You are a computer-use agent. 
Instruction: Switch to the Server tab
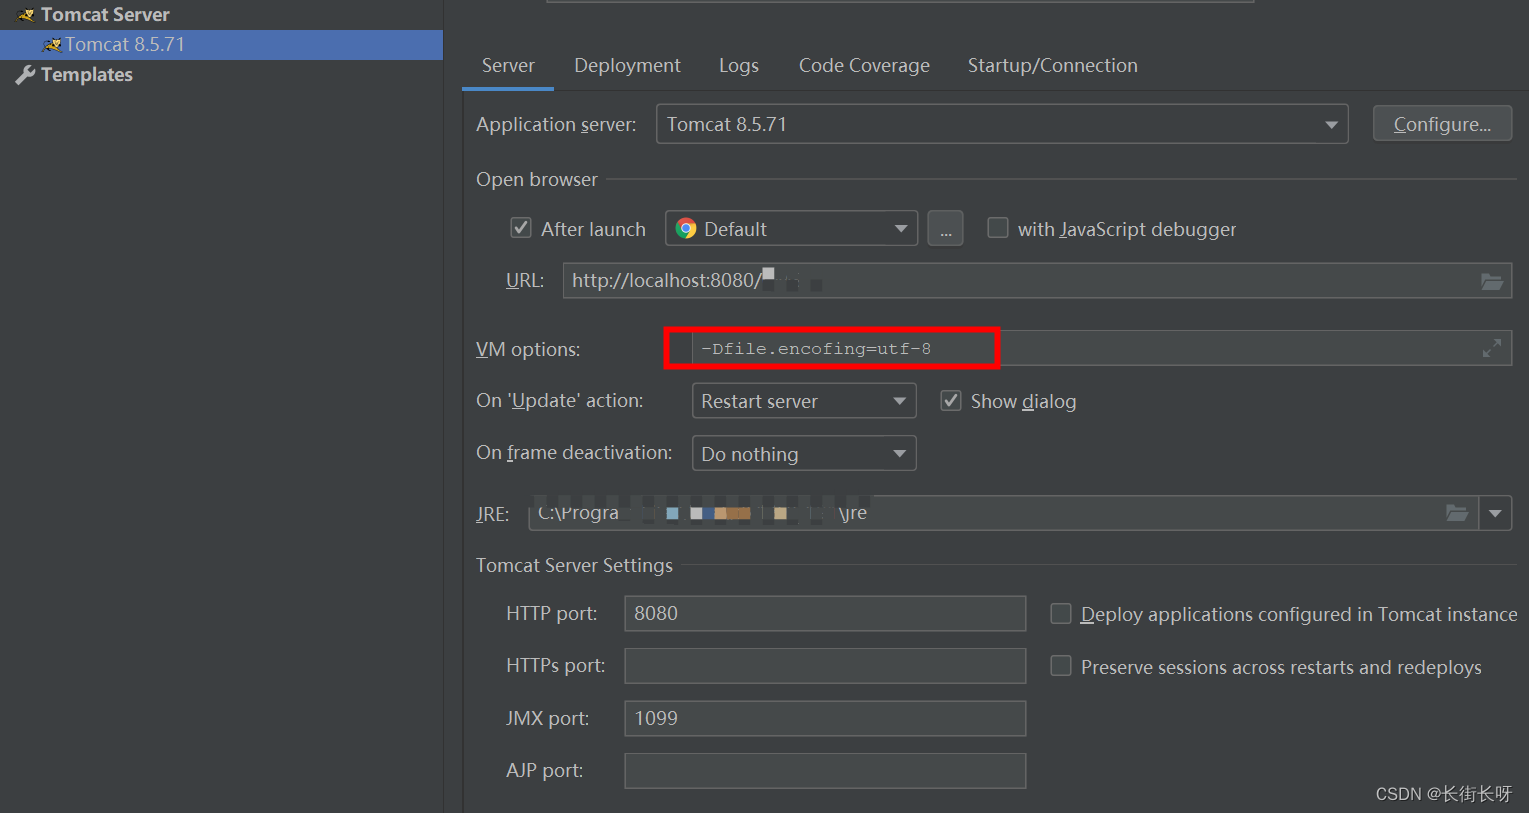[x=508, y=65]
